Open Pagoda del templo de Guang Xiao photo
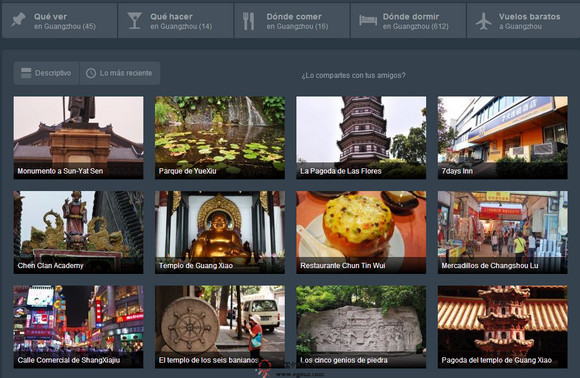Screen dimensions: 580x378 (502, 327)
